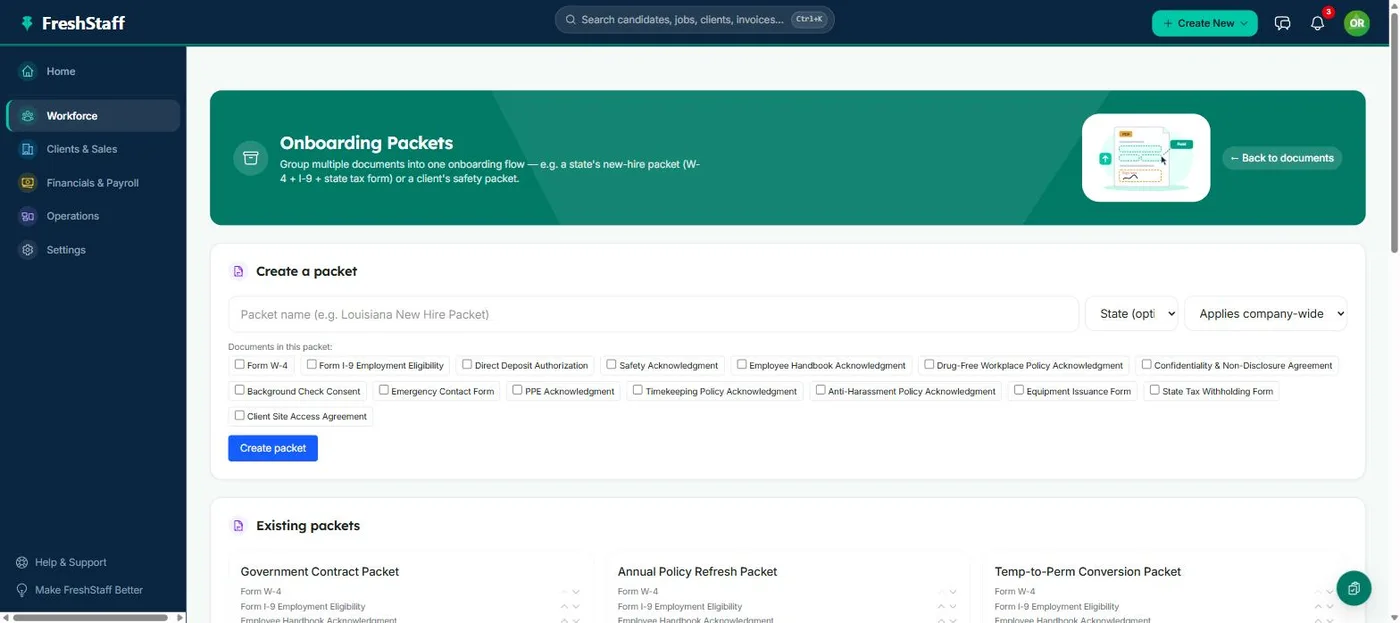
Task: Check the Form W-4 checkbox
Action: tap(239, 364)
